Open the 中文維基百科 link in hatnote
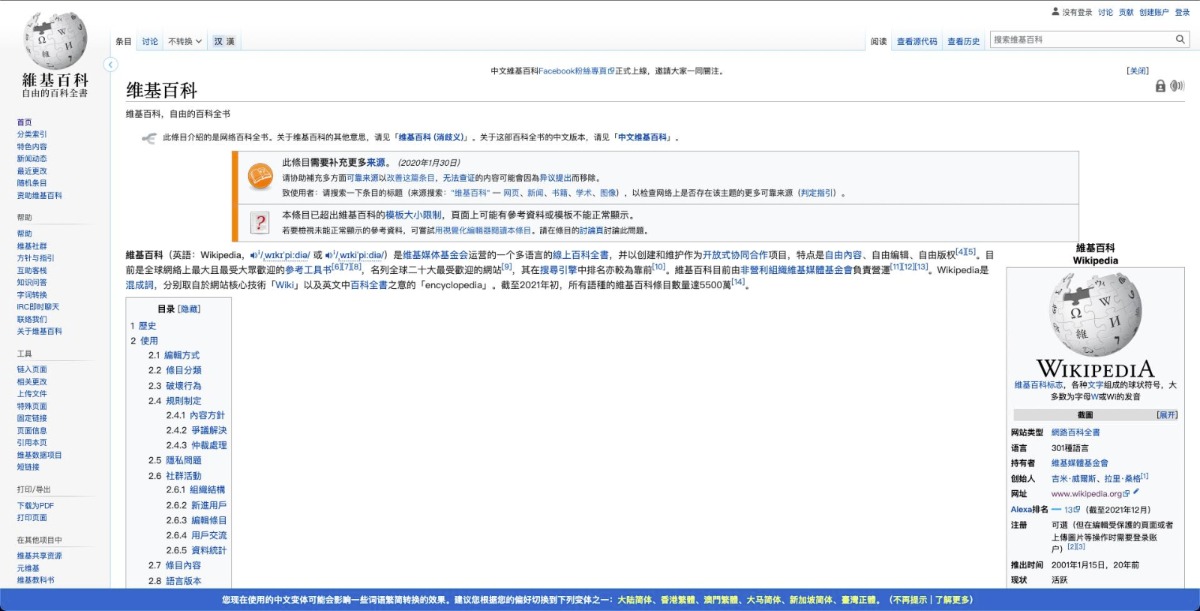Screen dimensions: 1200x611 (x=642, y=137)
